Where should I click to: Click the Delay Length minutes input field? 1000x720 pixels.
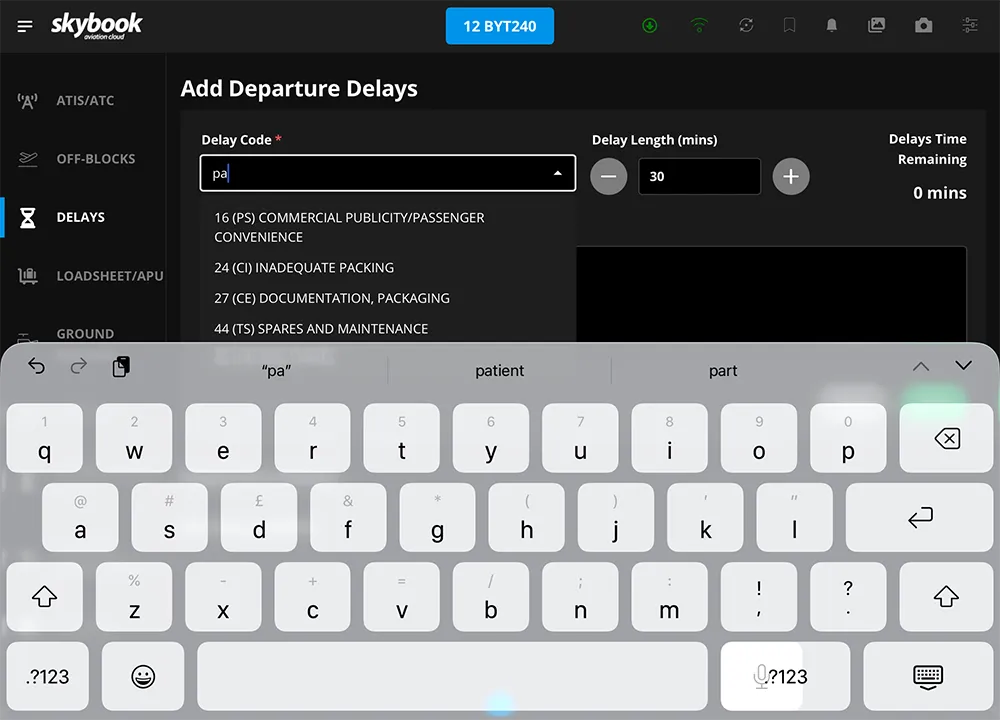click(x=698, y=176)
